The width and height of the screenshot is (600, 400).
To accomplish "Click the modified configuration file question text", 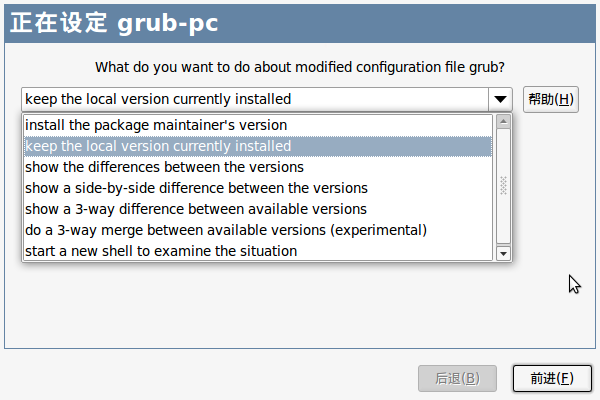I will click(300, 67).
